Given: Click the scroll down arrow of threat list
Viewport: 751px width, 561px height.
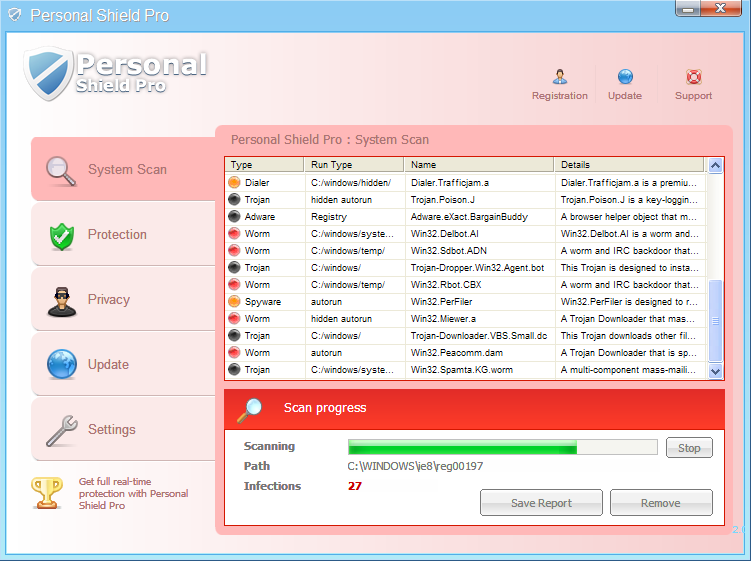Looking at the screenshot, I should point(715,371).
